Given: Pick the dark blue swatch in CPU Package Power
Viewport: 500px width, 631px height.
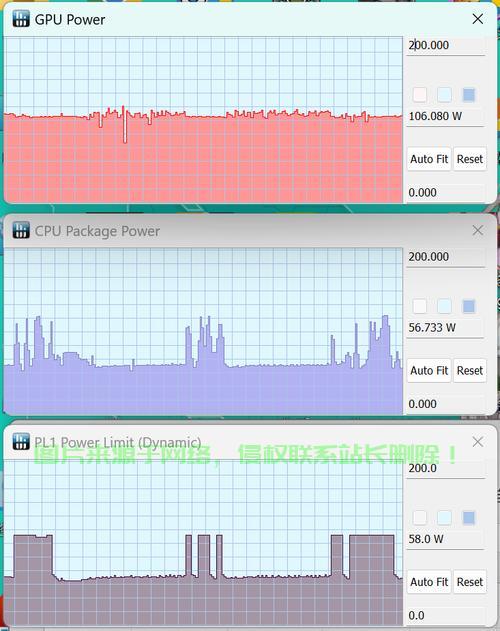Looking at the screenshot, I should (x=469, y=306).
